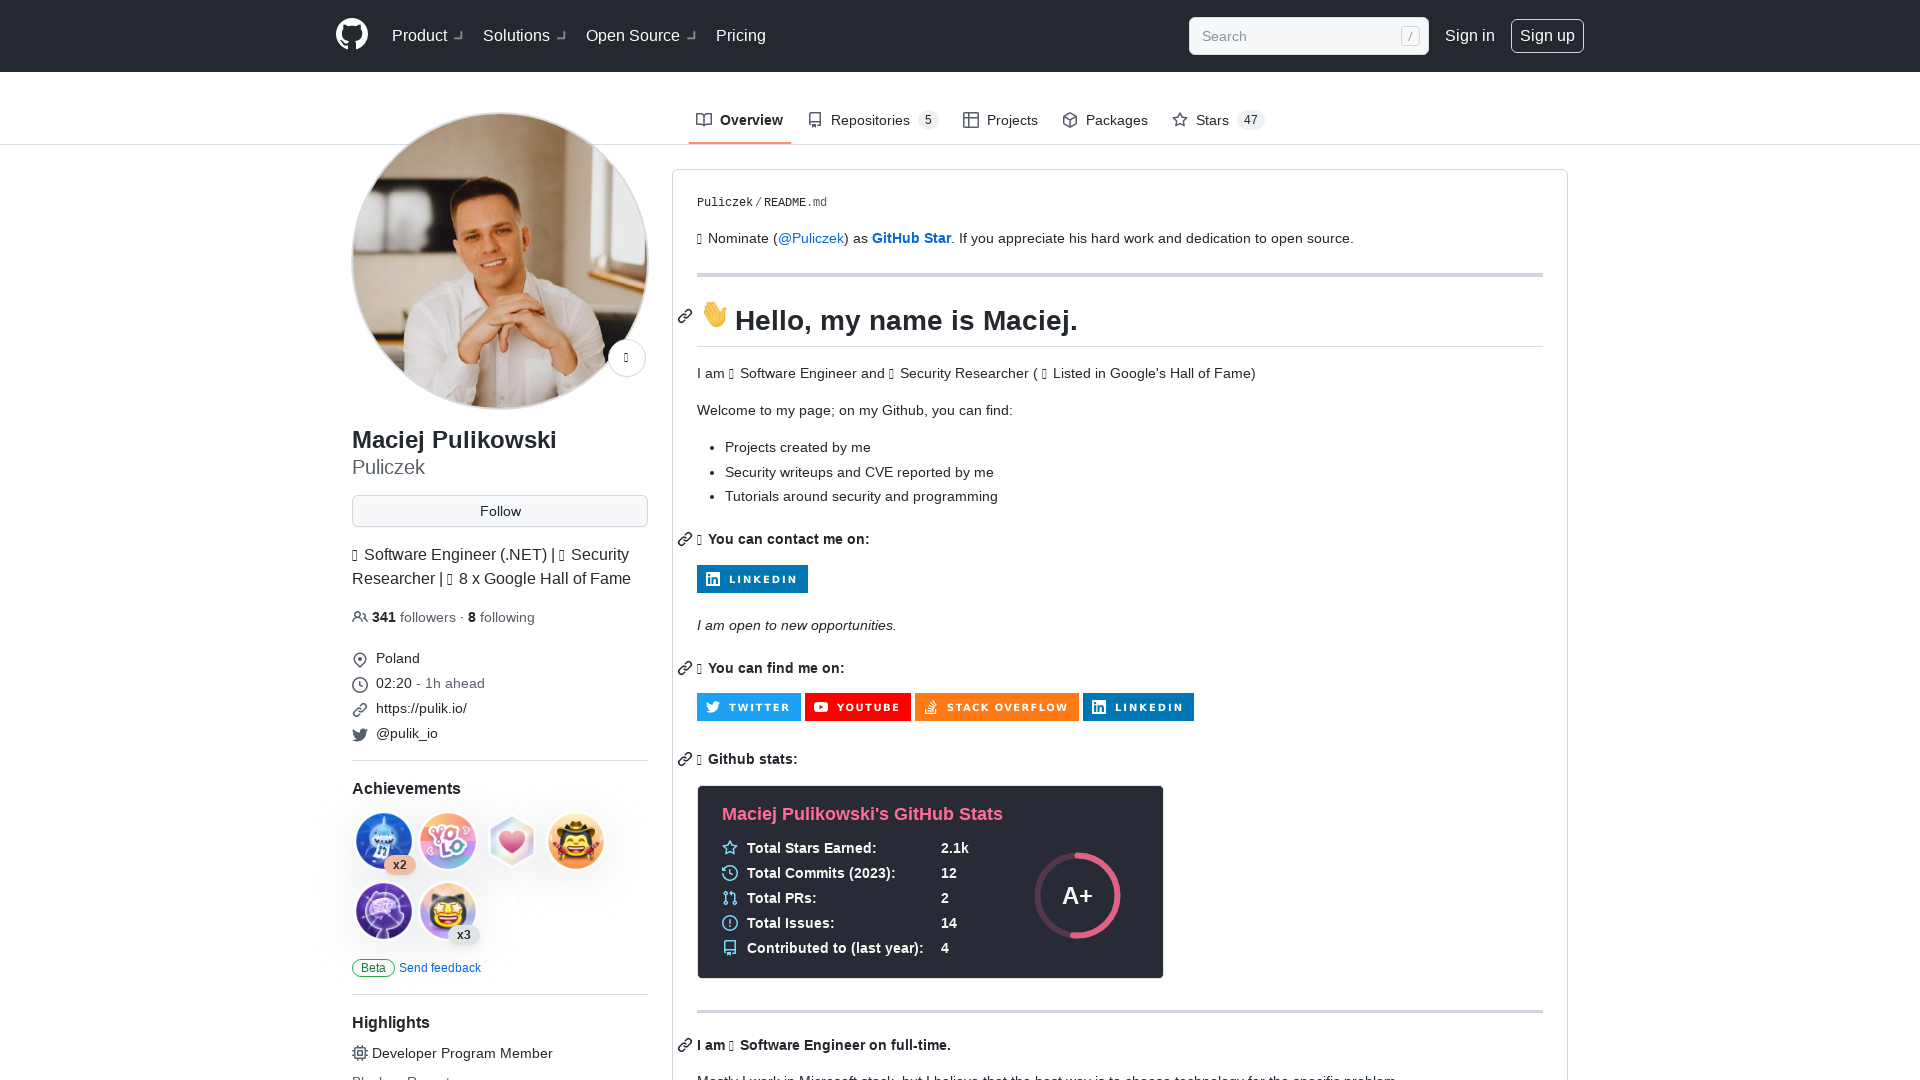Viewport: 1920px width, 1080px height.
Task: Click the Developer Program Member highlight
Action: 462,1053
